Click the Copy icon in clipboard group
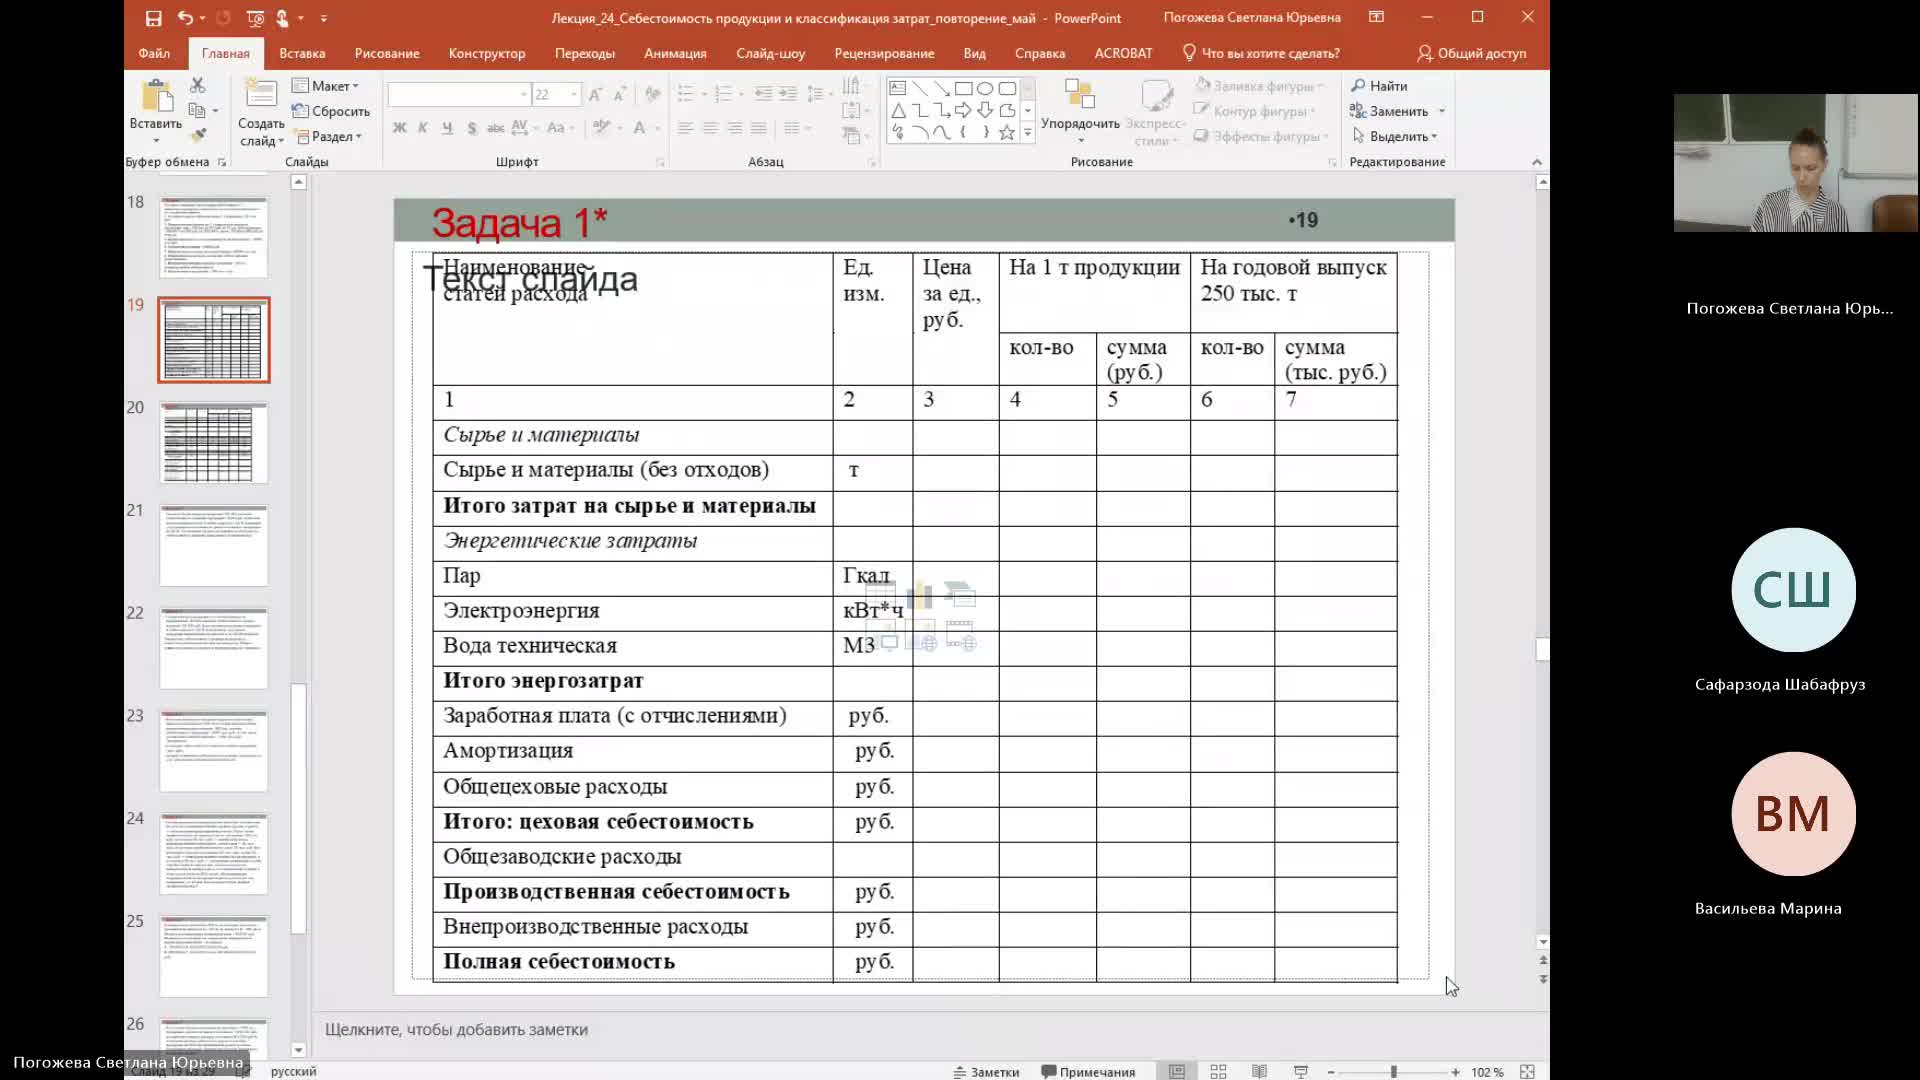1920x1080 pixels. pyautogui.click(x=197, y=110)
